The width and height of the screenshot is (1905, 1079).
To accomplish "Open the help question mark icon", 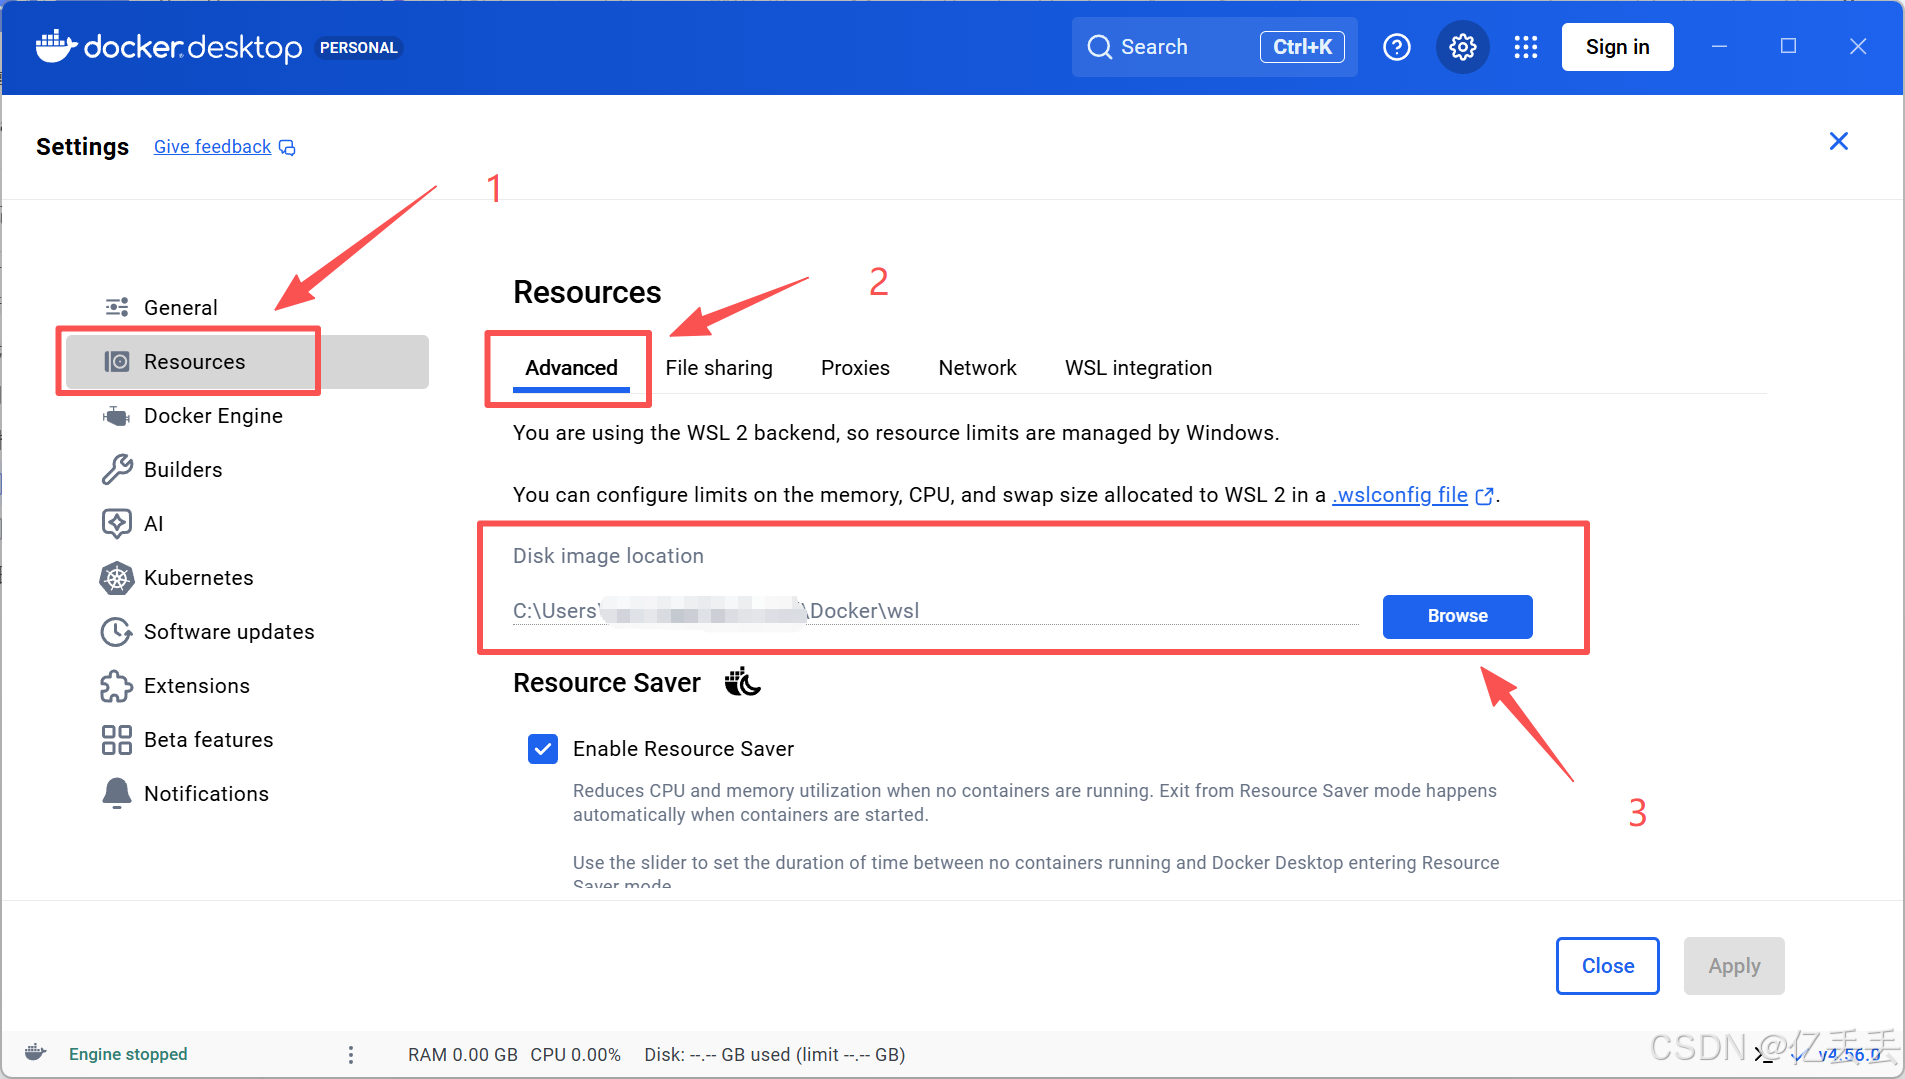I will (1396, 47).
